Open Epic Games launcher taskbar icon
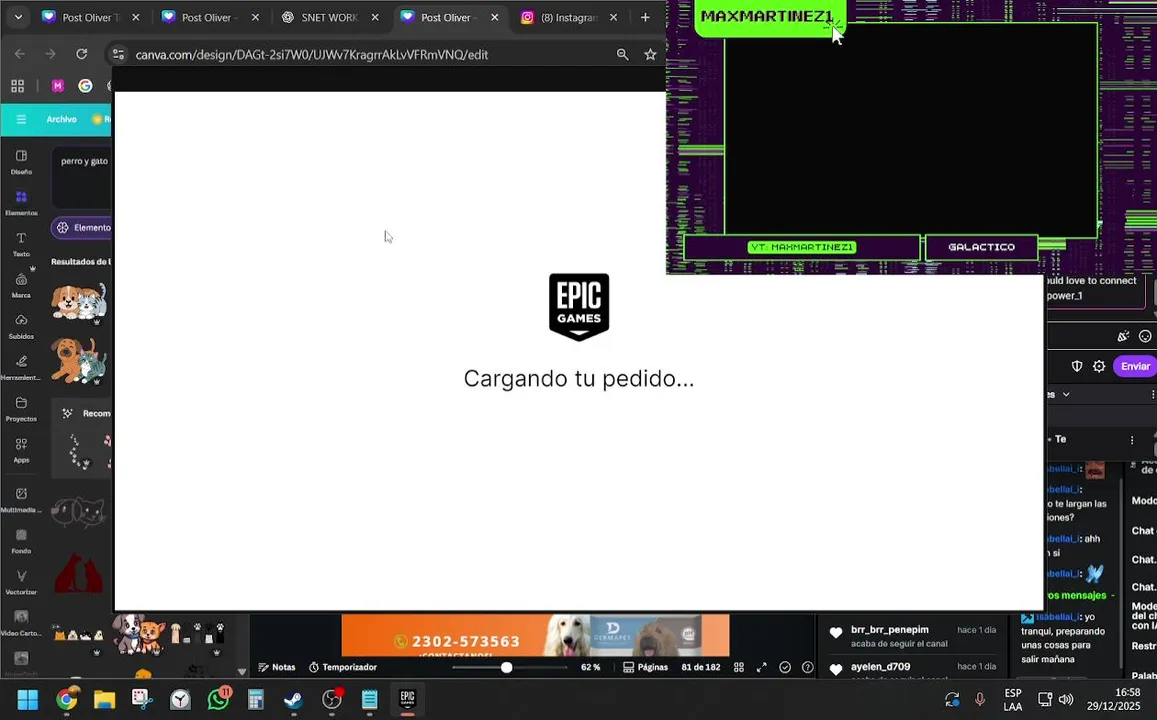Image resolution: width=1157 pixels, height=720 pixels. pos(407,699)
